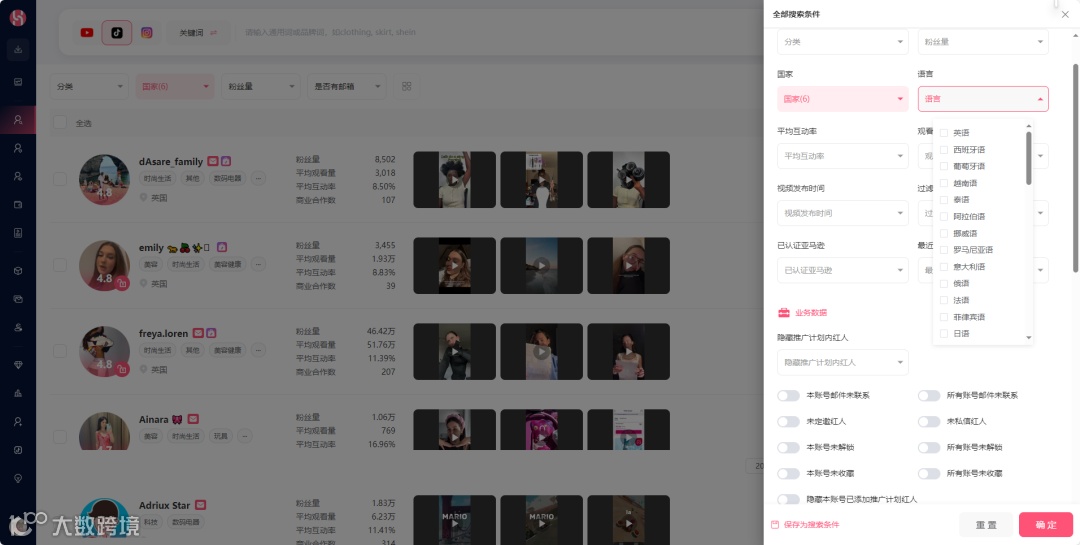Viewport: 1080px width, 545px height.
Task: Switch to grid view icon beside 是否有邮箱
Action: (x=406, y=87)
